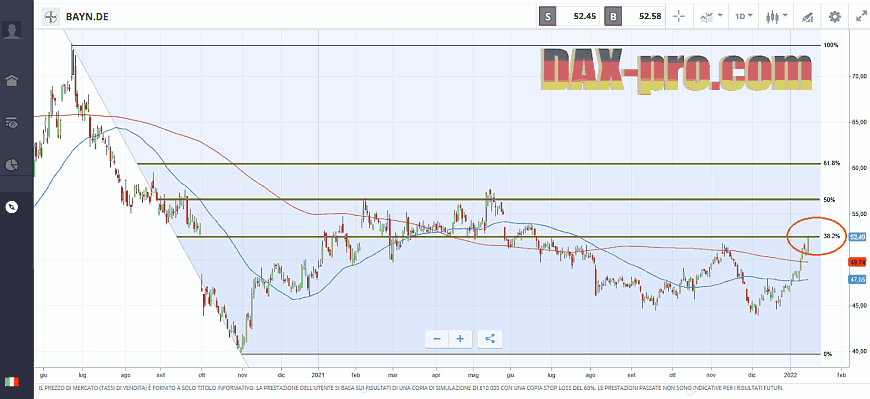870x399 pixels.
Task: Click the 100% Fibonacci level label
Action: tap(831, 45)
